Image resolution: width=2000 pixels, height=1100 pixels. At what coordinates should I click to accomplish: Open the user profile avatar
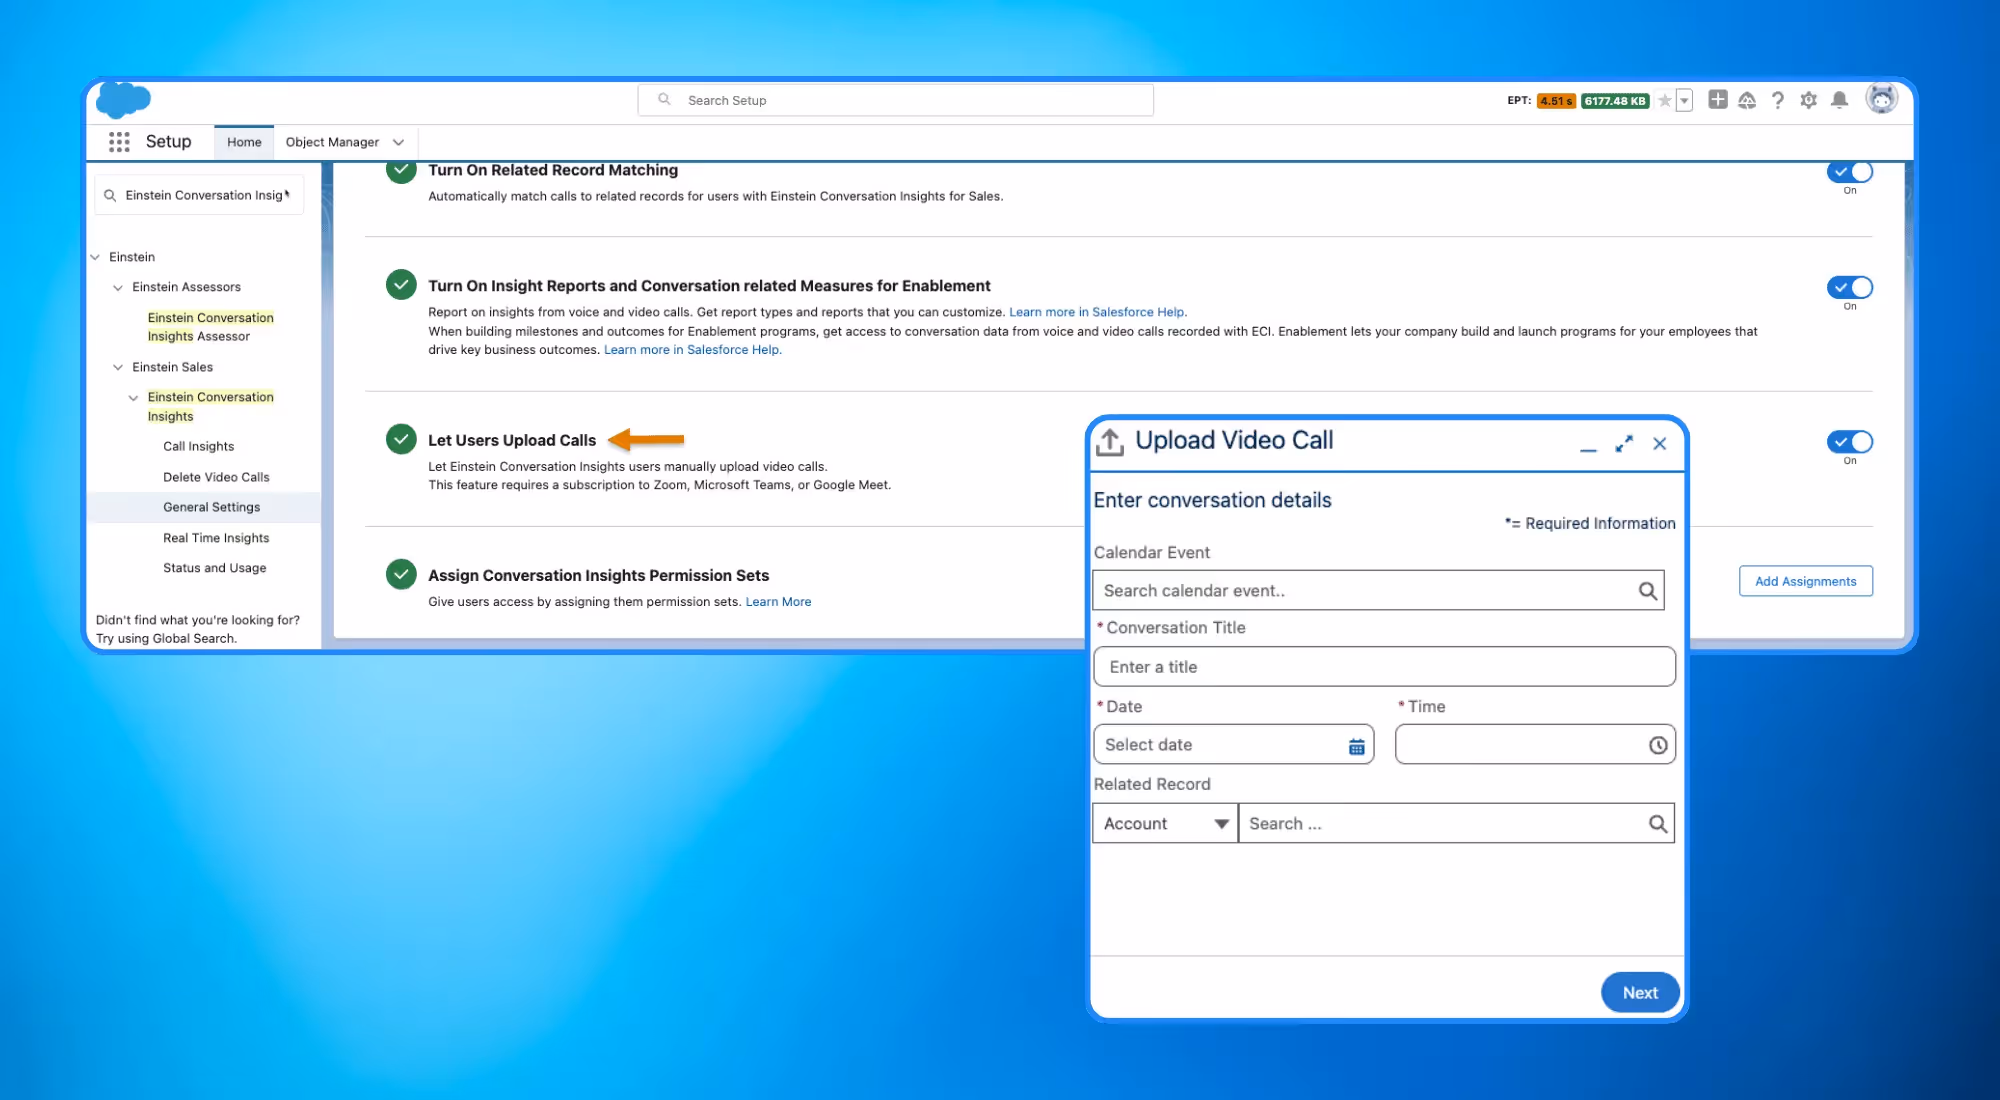1881,99
